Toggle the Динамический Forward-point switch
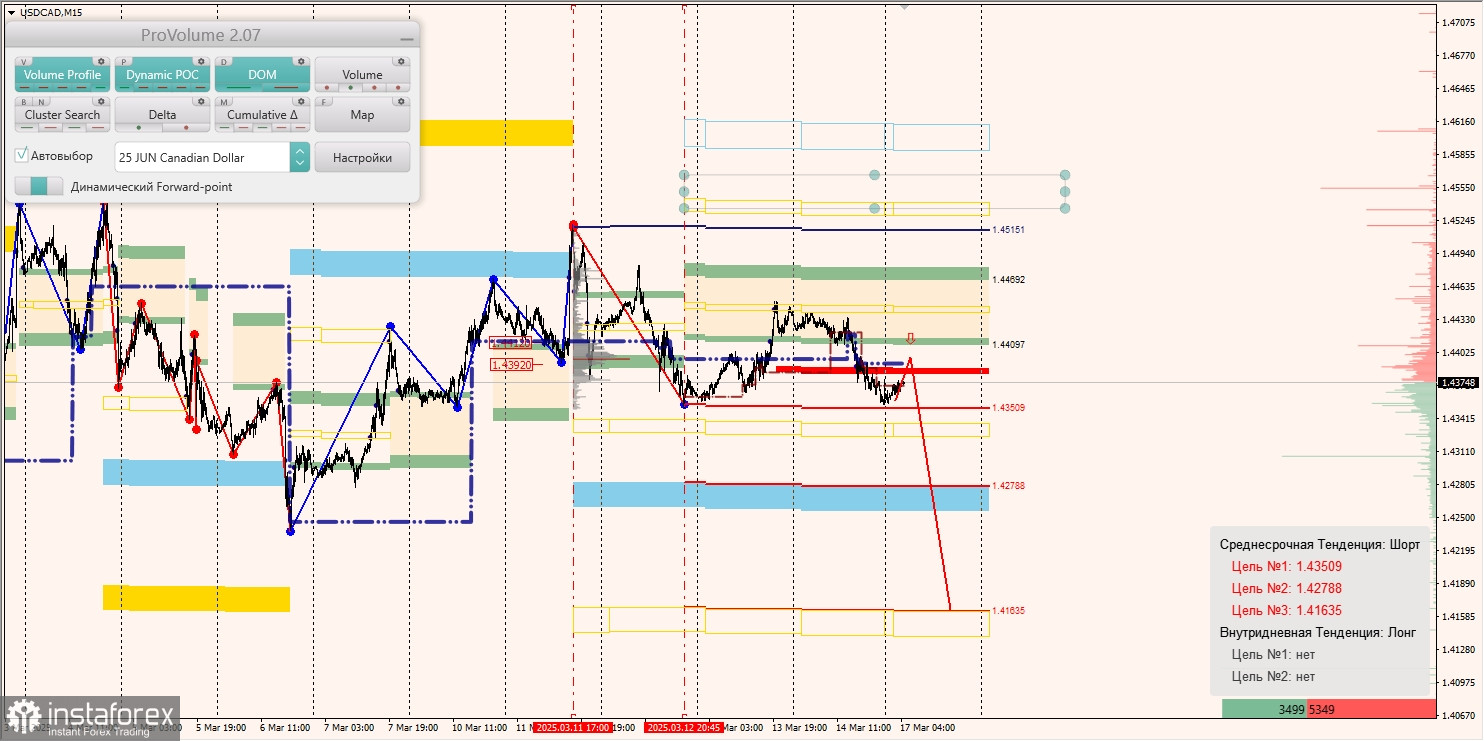Image resolution: width=1484 pixels, height=741 pixels. (x=38, y=186)
